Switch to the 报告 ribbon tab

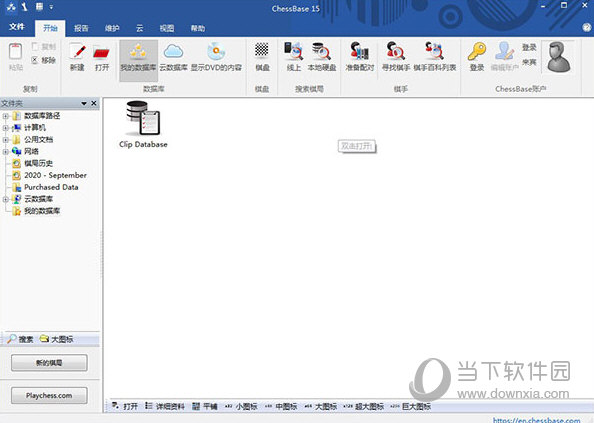coord(81,28)
